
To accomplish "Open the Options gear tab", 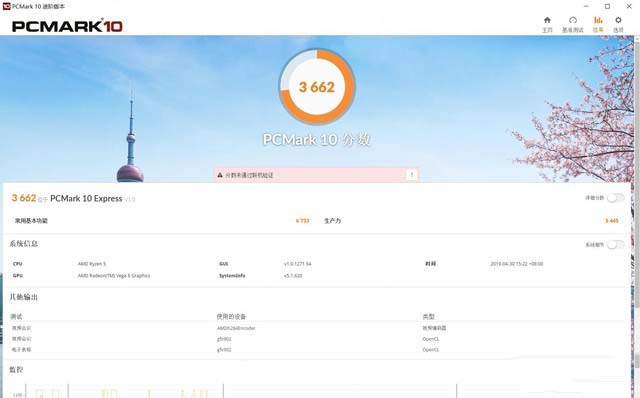I will 618,24.
